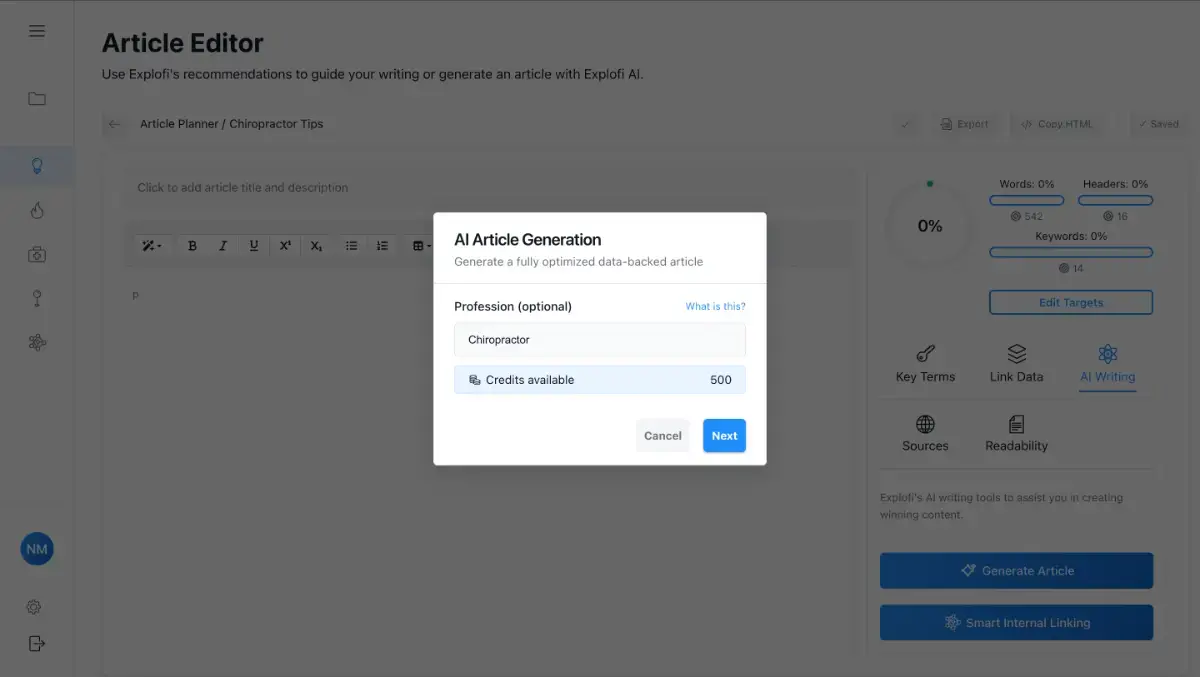Click the Keywords progress bar
Image resolution: width=1200 pixels, height=677 pixels.
pyautogui.click(x=1071, y=253)
